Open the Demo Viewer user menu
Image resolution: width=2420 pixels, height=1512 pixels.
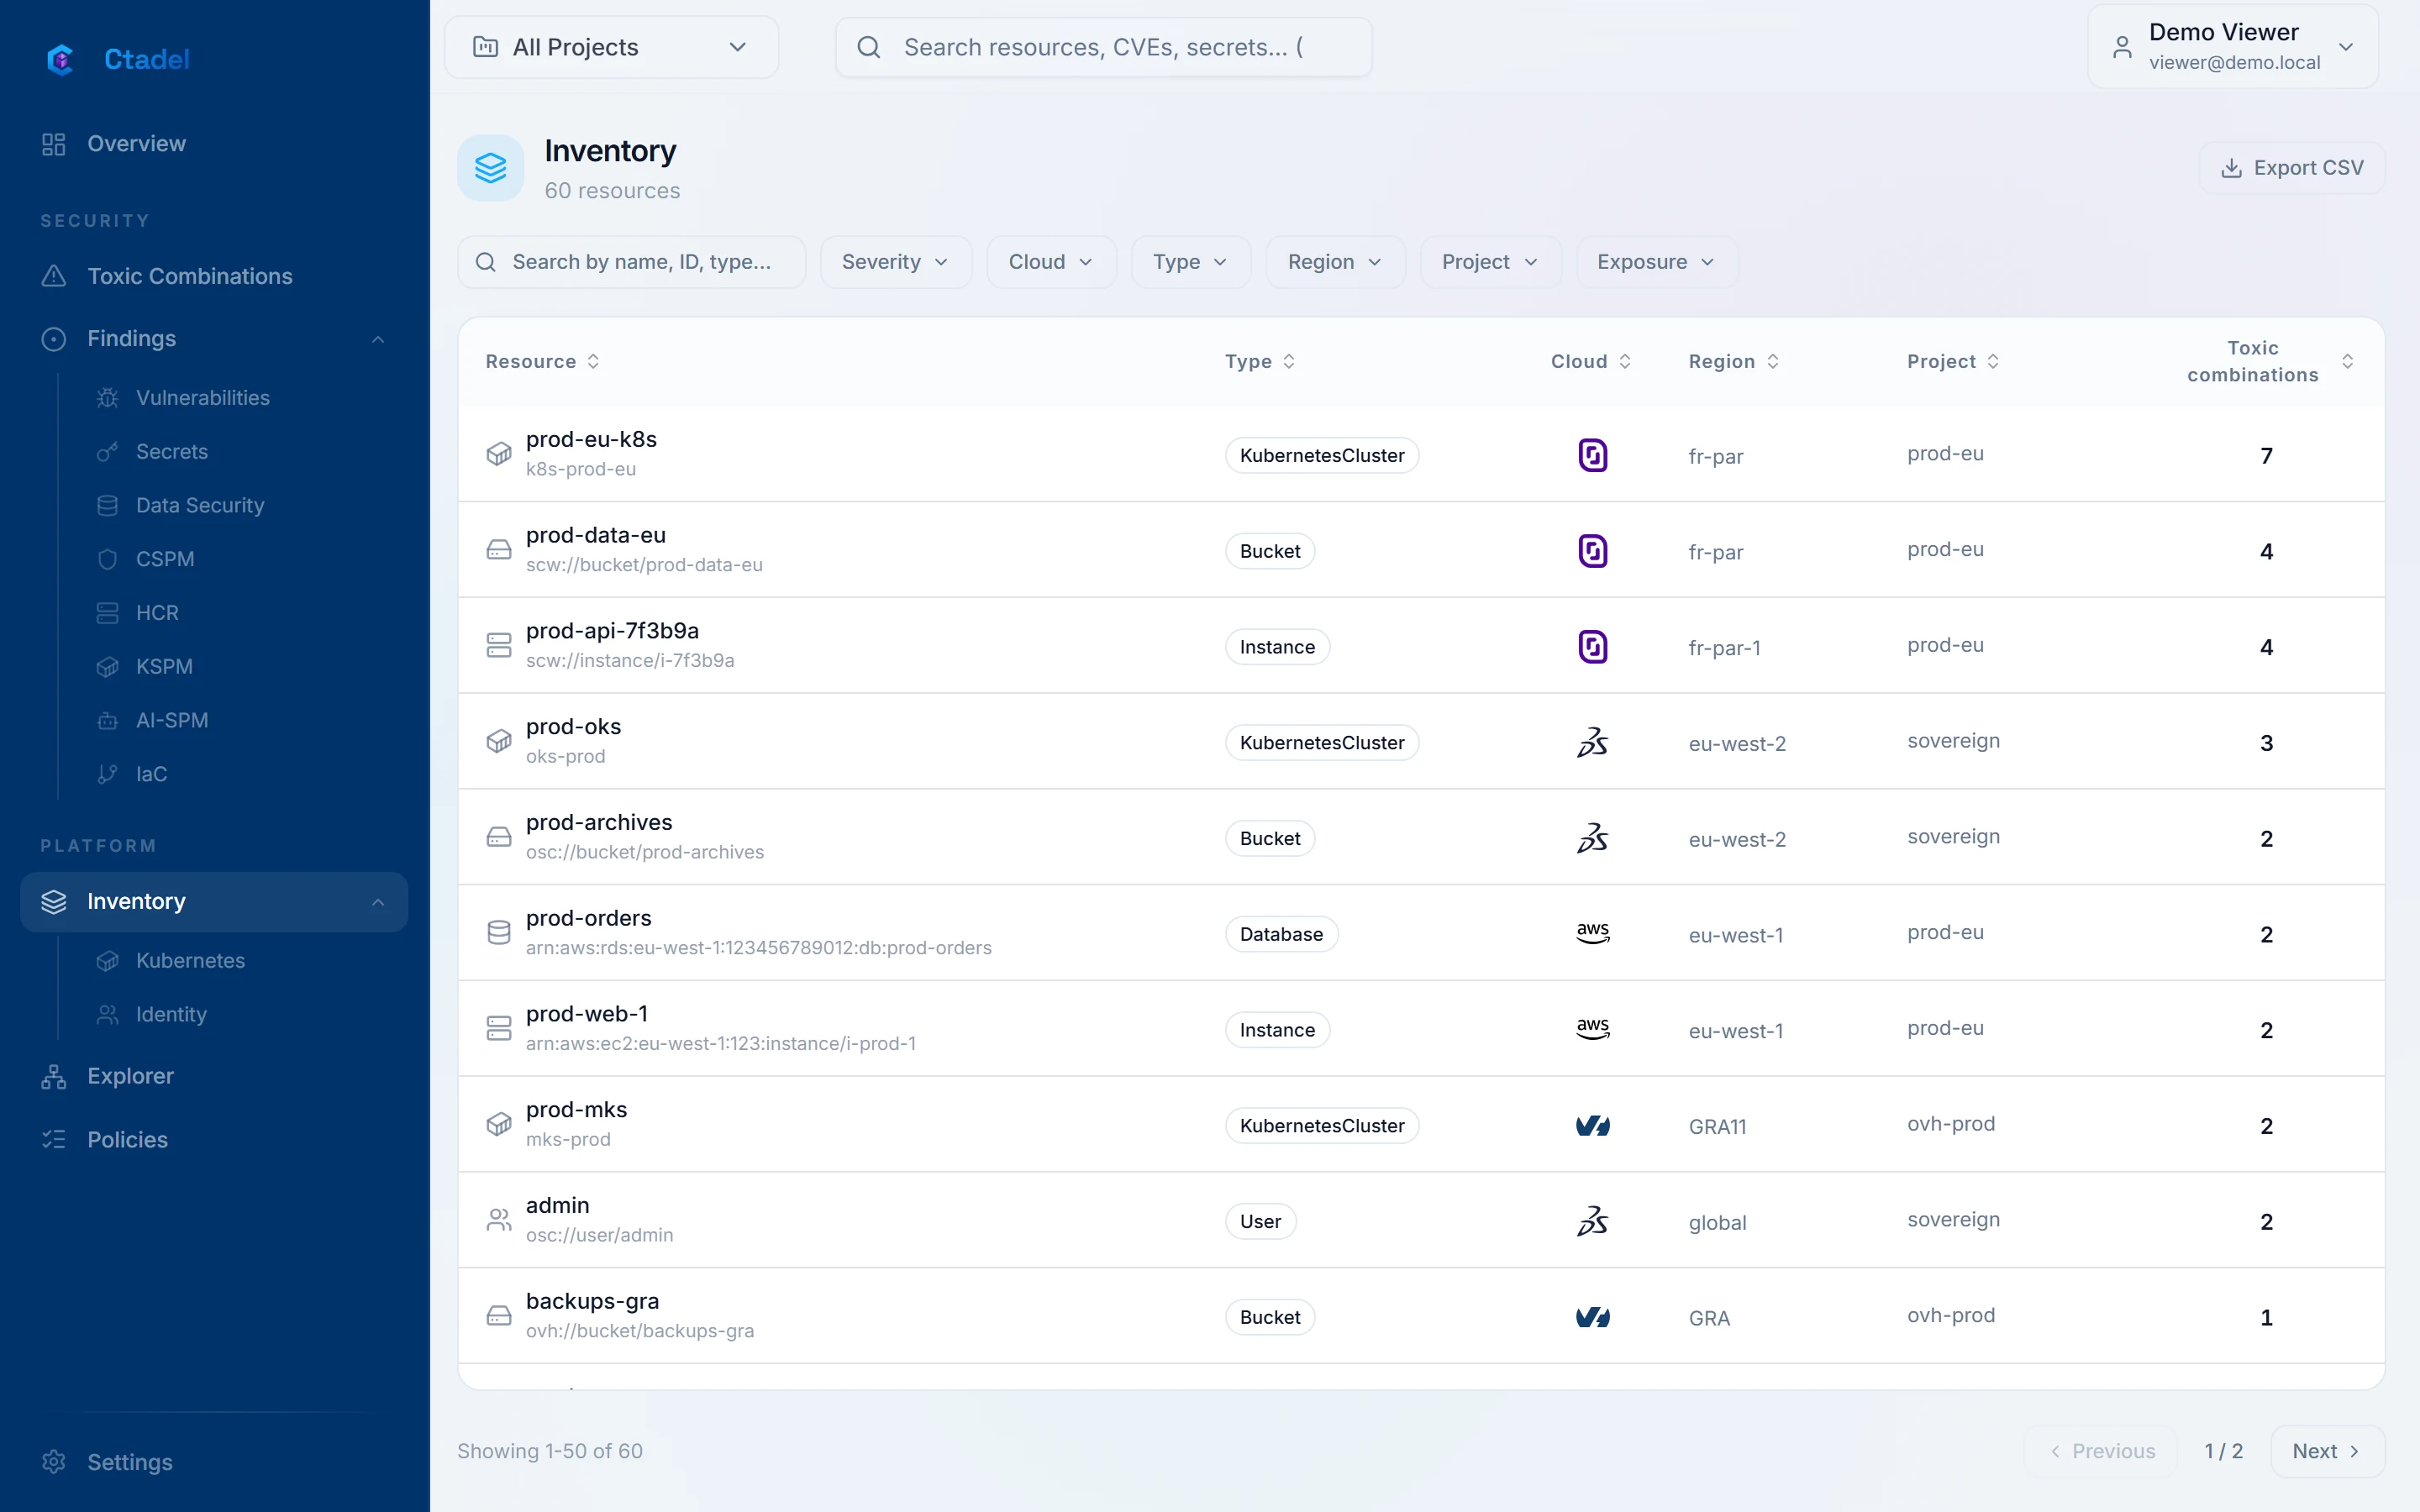pyautogui.click(x=2232, y=47)
